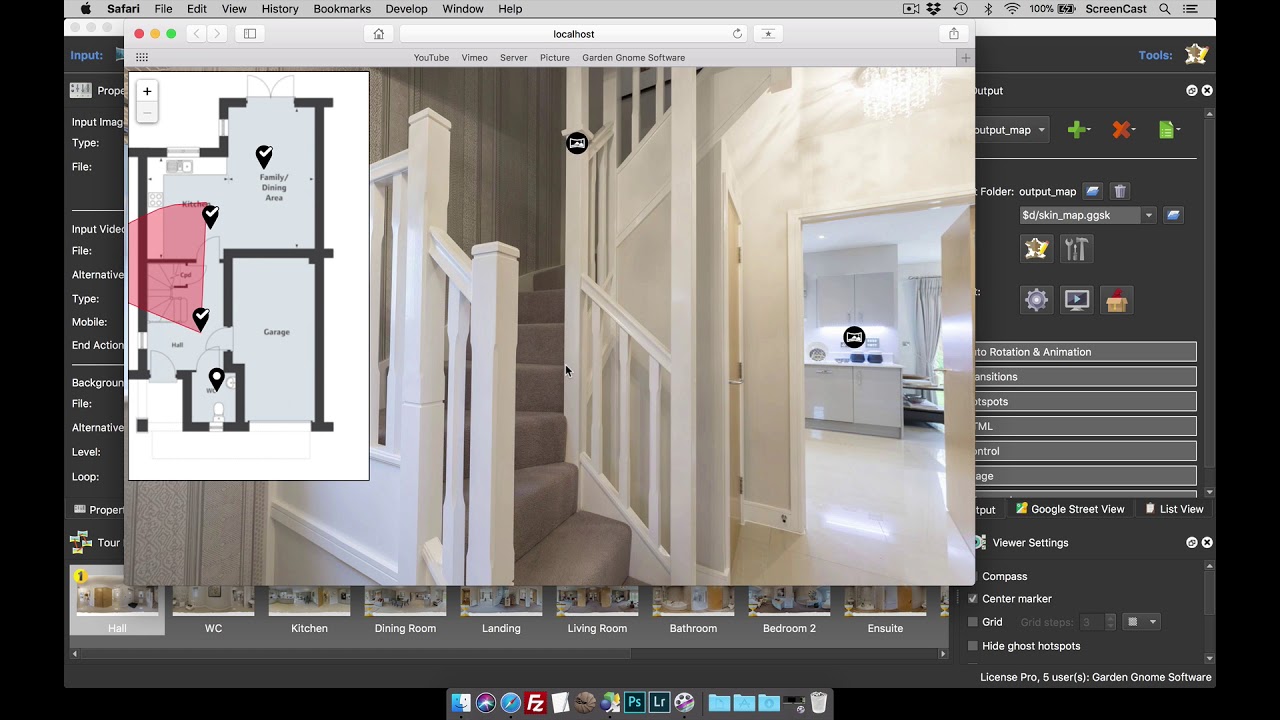1280x720 pixels.
Task: Open the Develop menu
Action: click(406, 9)
